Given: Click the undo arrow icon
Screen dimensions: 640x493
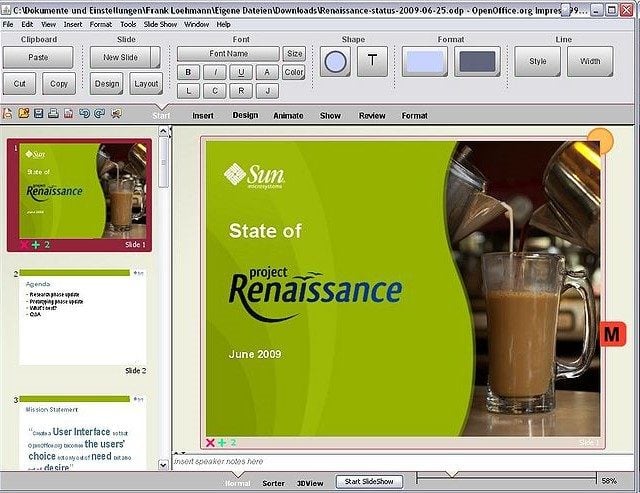Looking at the screenshot, I should pyautogui.click(x=84, y=114).
